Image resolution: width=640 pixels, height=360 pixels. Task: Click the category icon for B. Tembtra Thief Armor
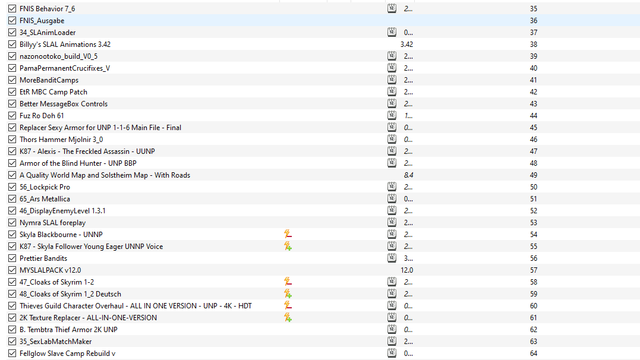[391, 329]
